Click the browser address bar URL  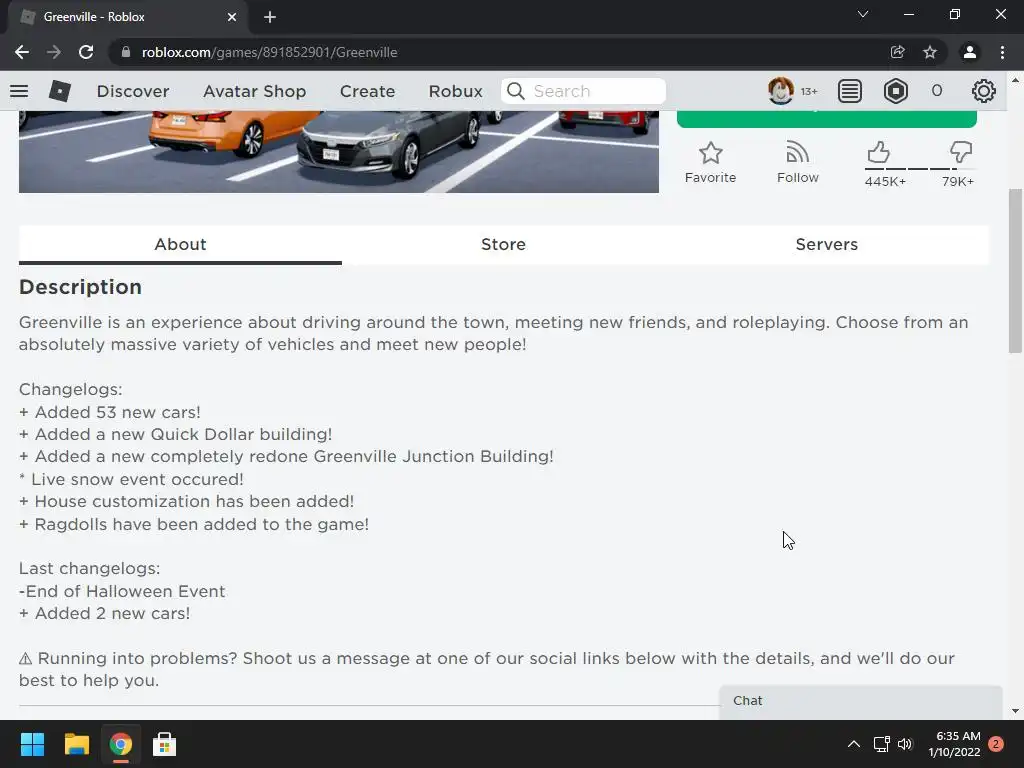point(270,52)
